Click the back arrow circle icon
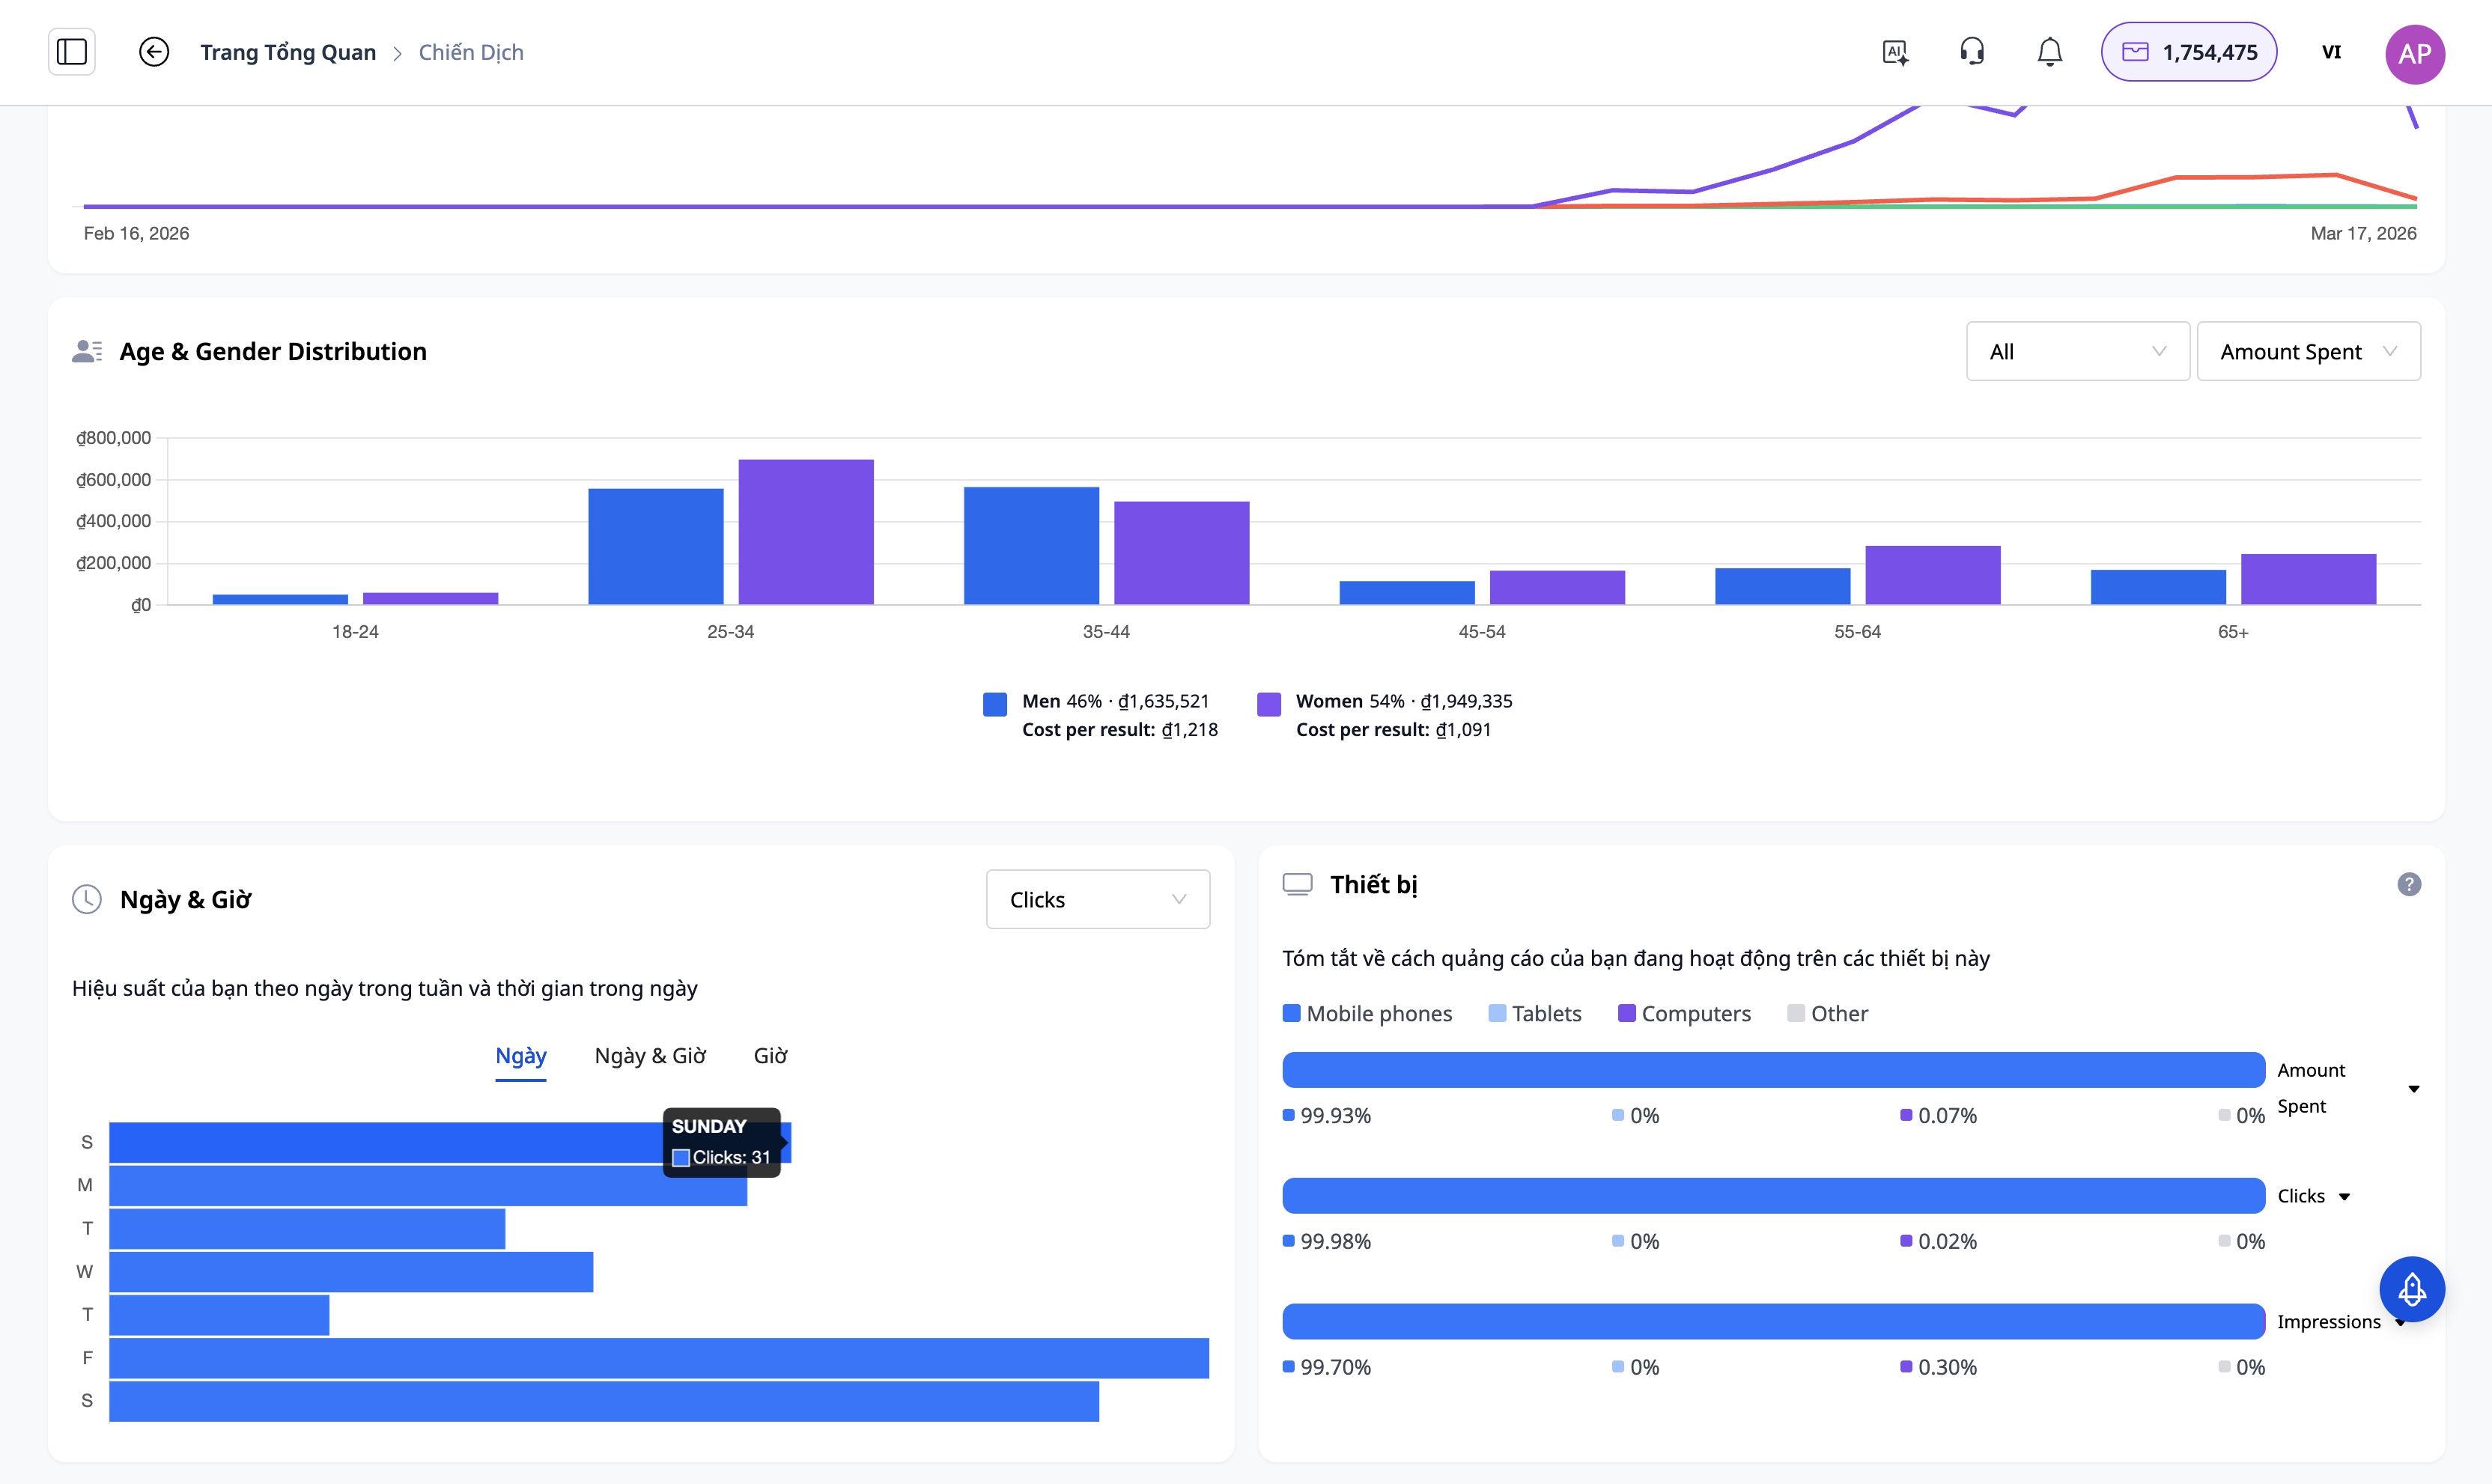 [153, 52]
